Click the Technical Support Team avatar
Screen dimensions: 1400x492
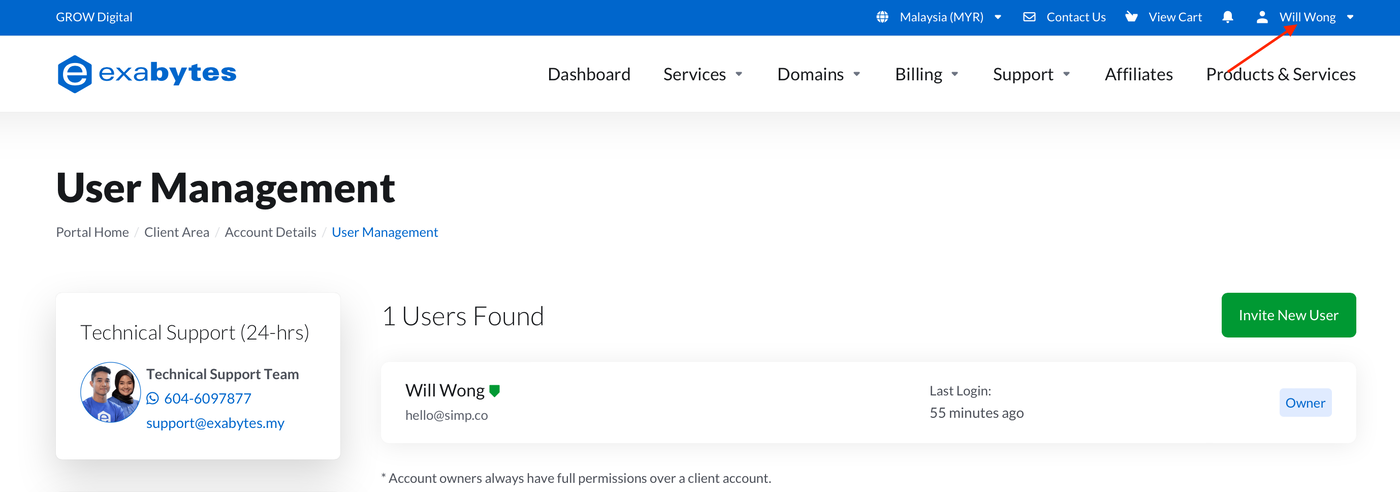[110, 392]
